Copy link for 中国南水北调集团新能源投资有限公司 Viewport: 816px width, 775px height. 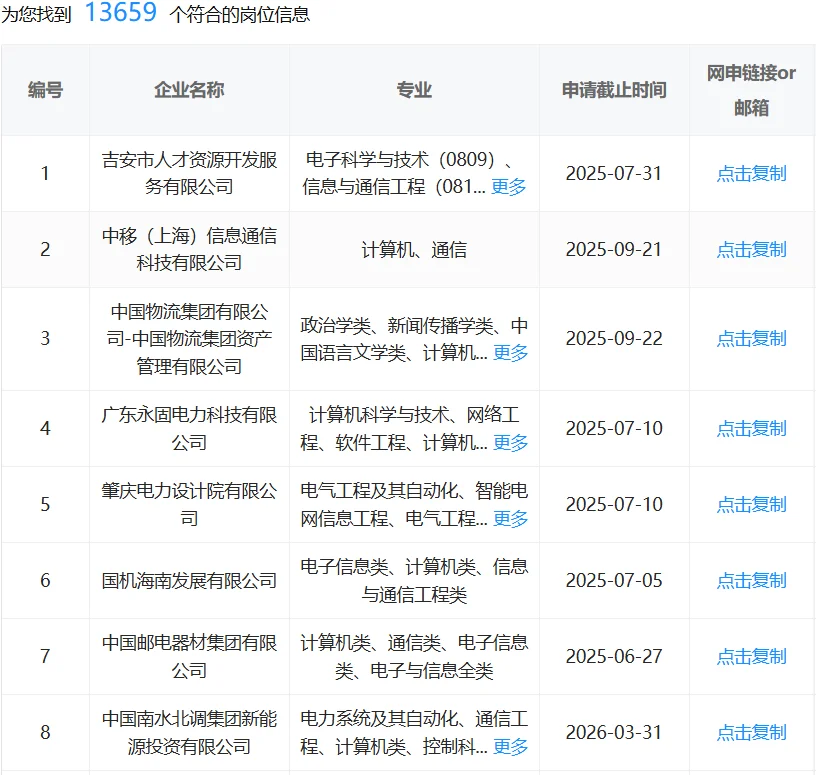(751, 732)
